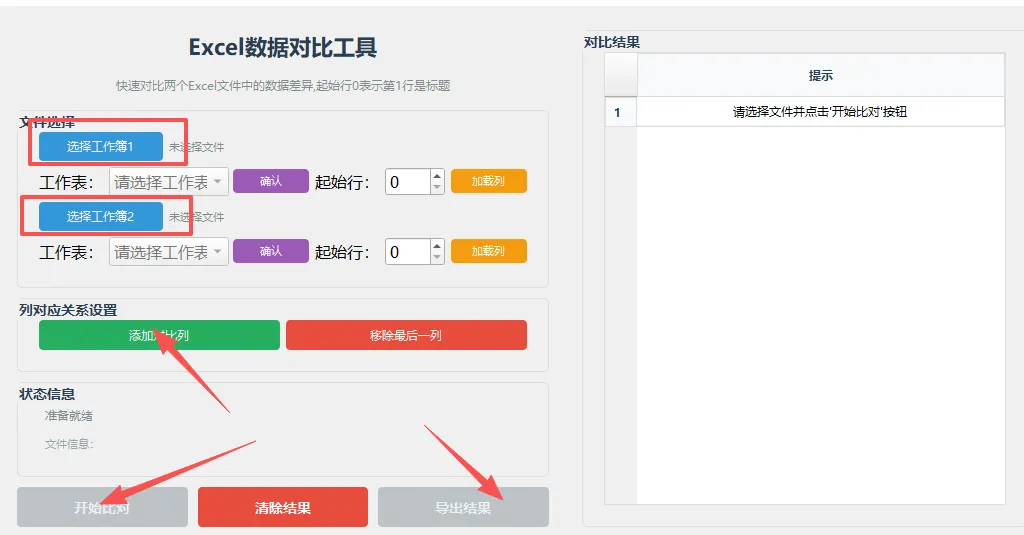Click the 导出结果 button
The height and width of the screenshot is (535, 1024).
pyautogui.click(x=463, y=507)
